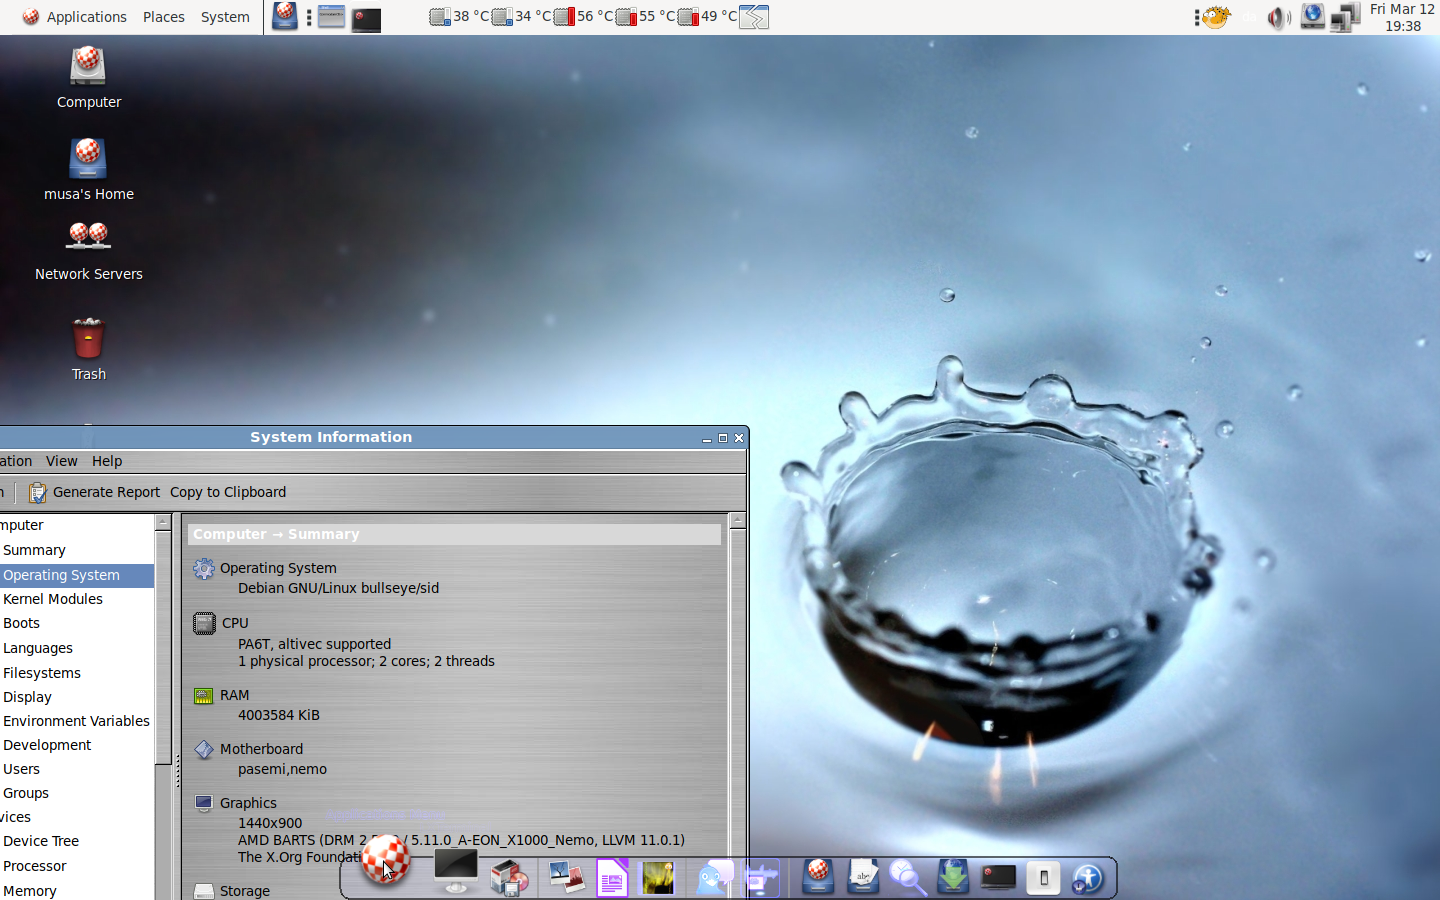Screen dimensions: 1440x900
Task: Select Kernel Modules in the sidebar
Action: point(53,599)
